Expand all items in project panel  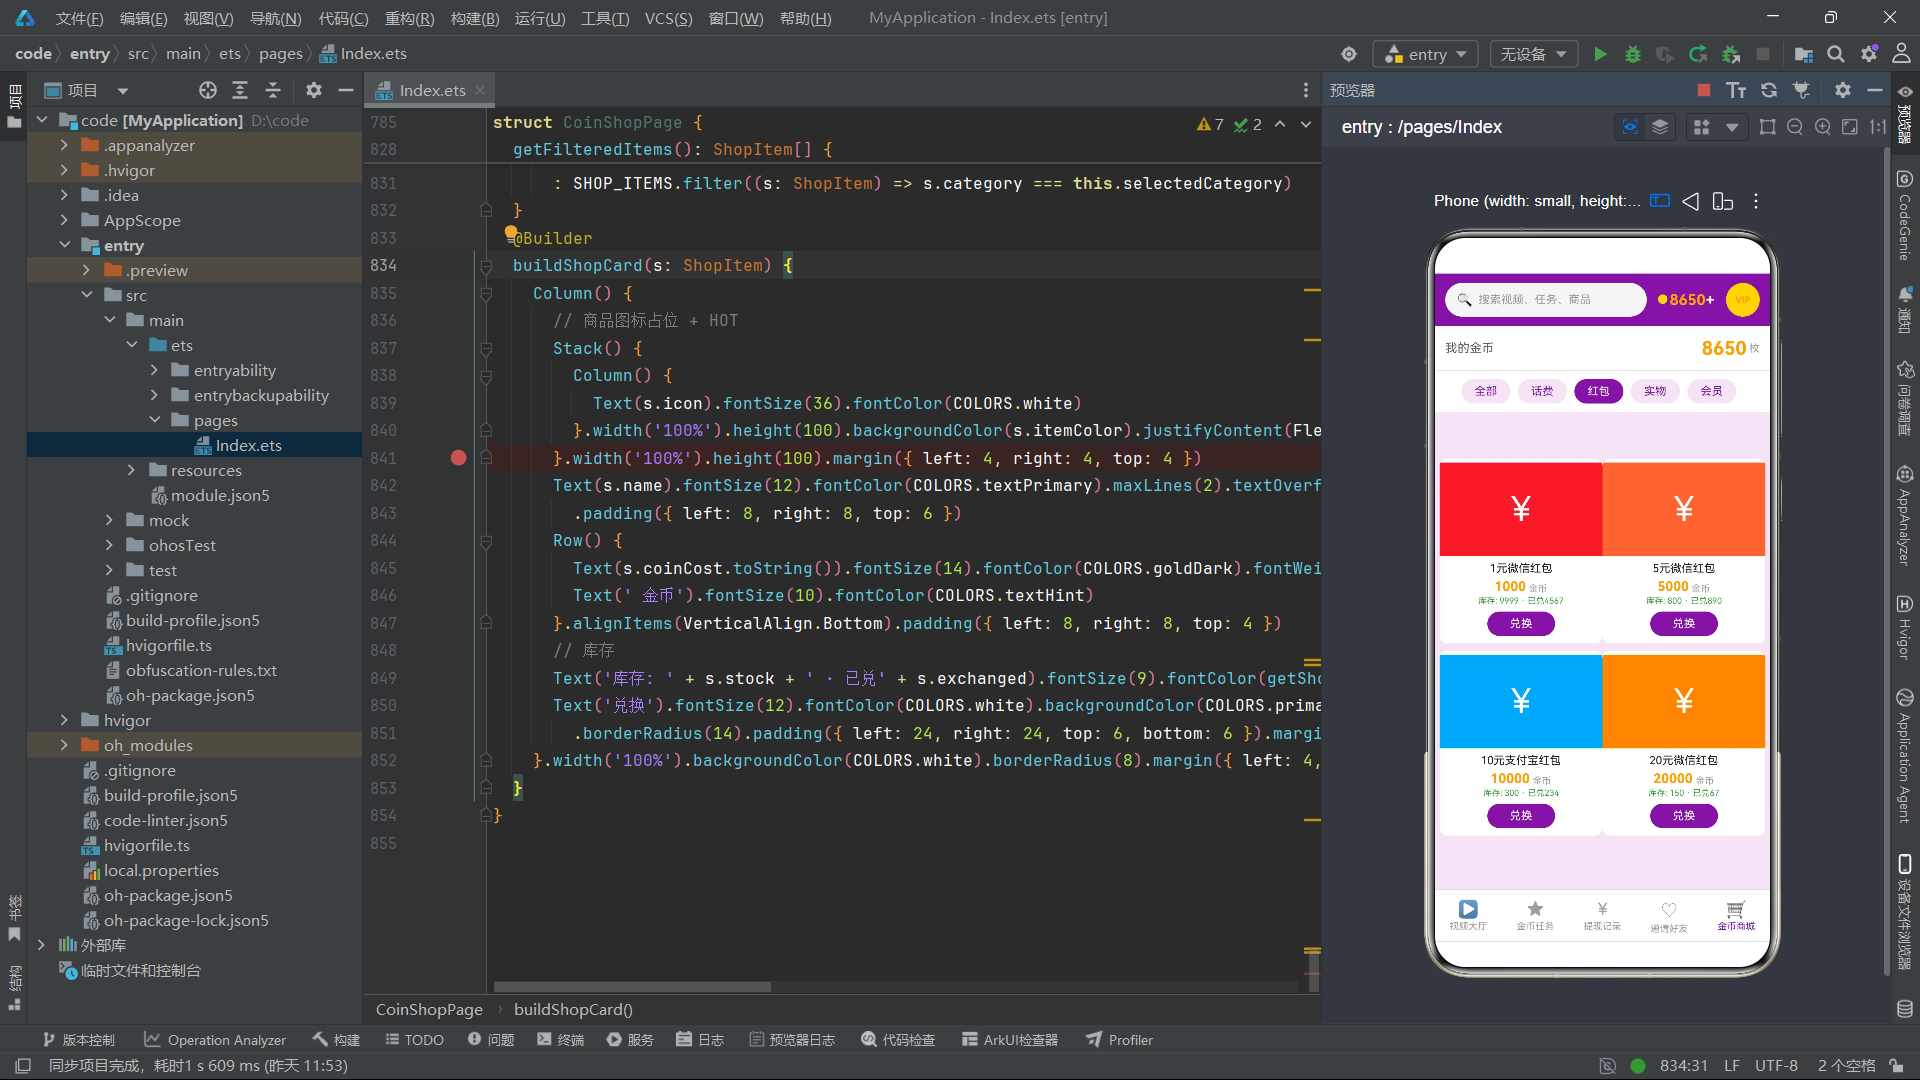pyautogui.click(x=240, y=90)
